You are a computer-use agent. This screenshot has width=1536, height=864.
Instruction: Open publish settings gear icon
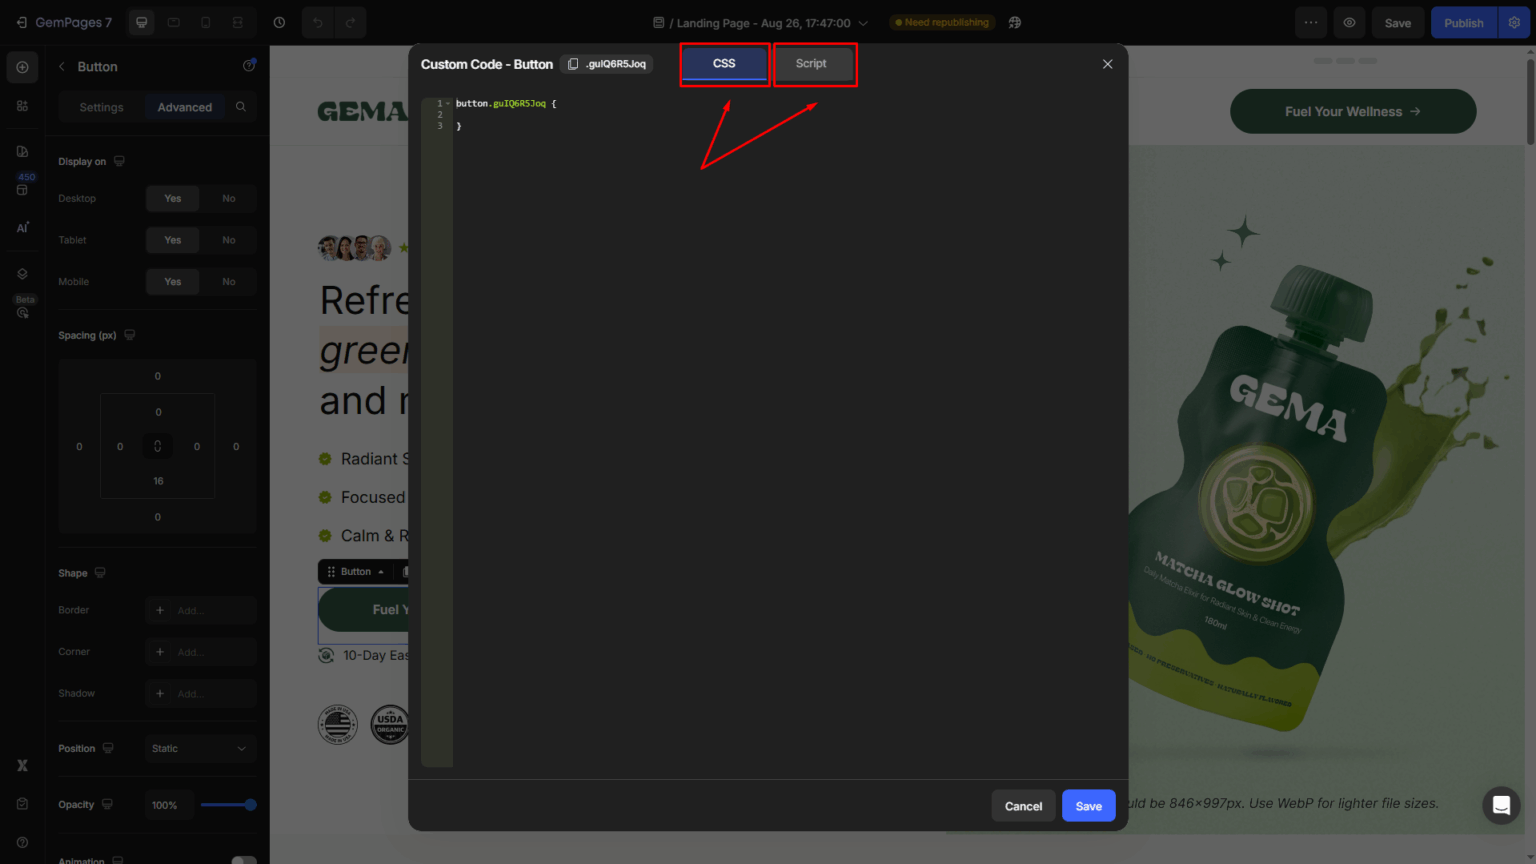tap(1514, 22)
